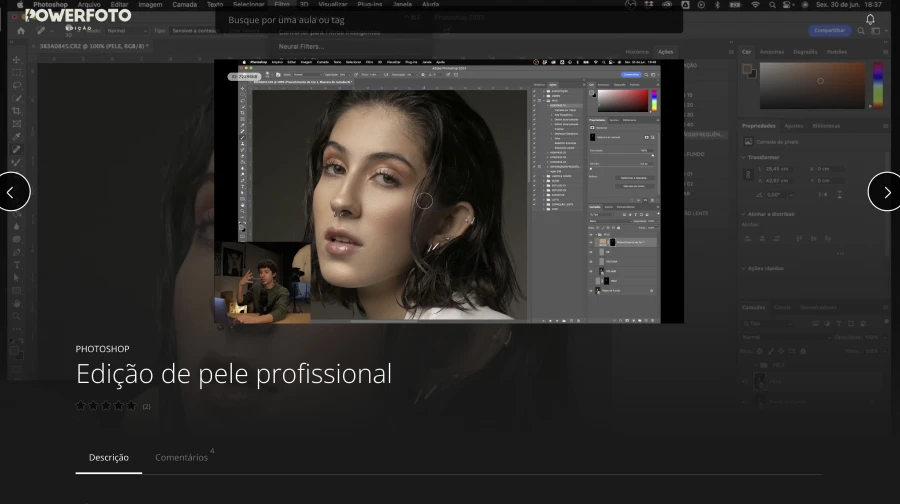The image size is (900, 504).
Task: Click the rating count "(2)"
Action: click(x=146, y=406)
